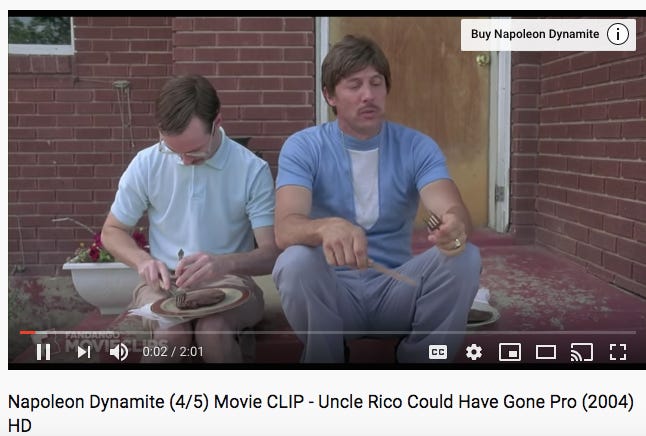This screenshot has height=436, width=646.
Task: Enter full screen mode
Action: tap(618, 352)
